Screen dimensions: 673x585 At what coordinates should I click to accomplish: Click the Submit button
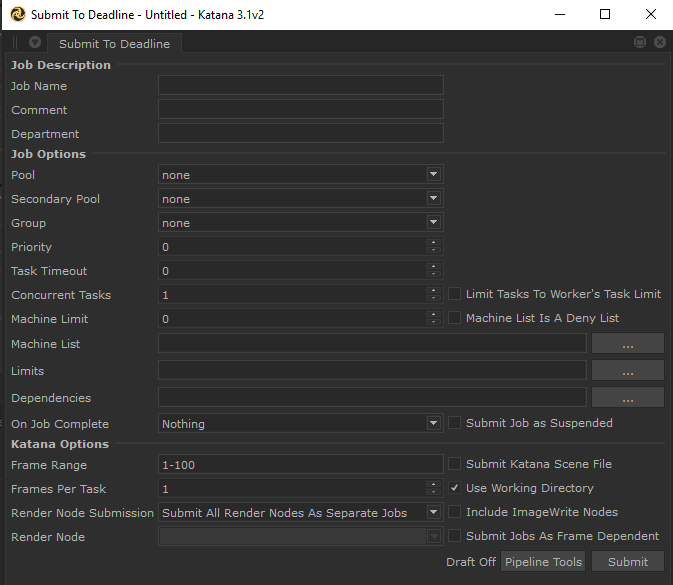point(628,562)
